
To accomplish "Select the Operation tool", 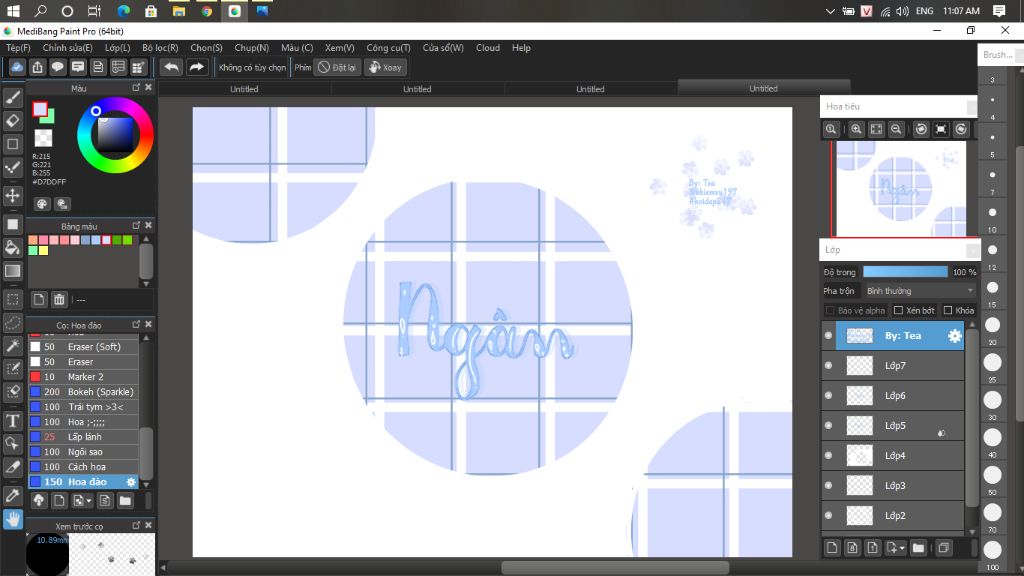I will [x=12, y=443].
